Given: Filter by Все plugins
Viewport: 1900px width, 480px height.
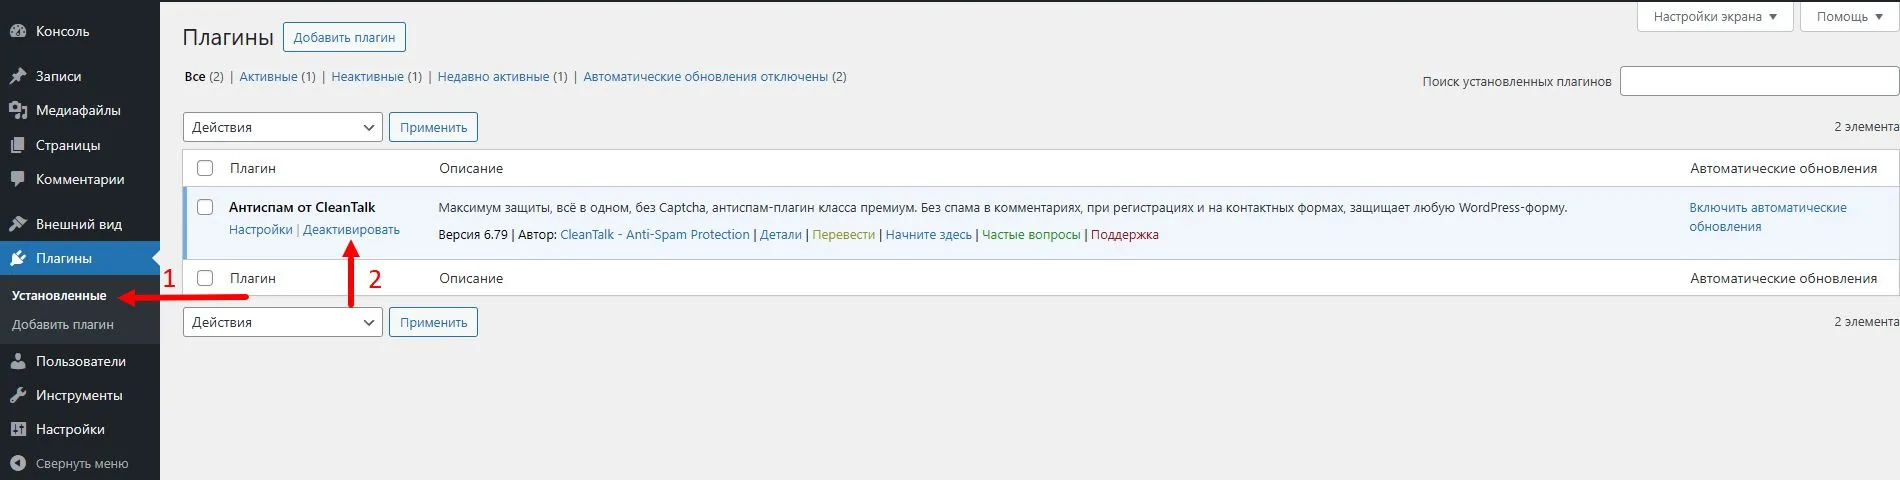Looking at the screenshot, I should (x=195, y=76).
